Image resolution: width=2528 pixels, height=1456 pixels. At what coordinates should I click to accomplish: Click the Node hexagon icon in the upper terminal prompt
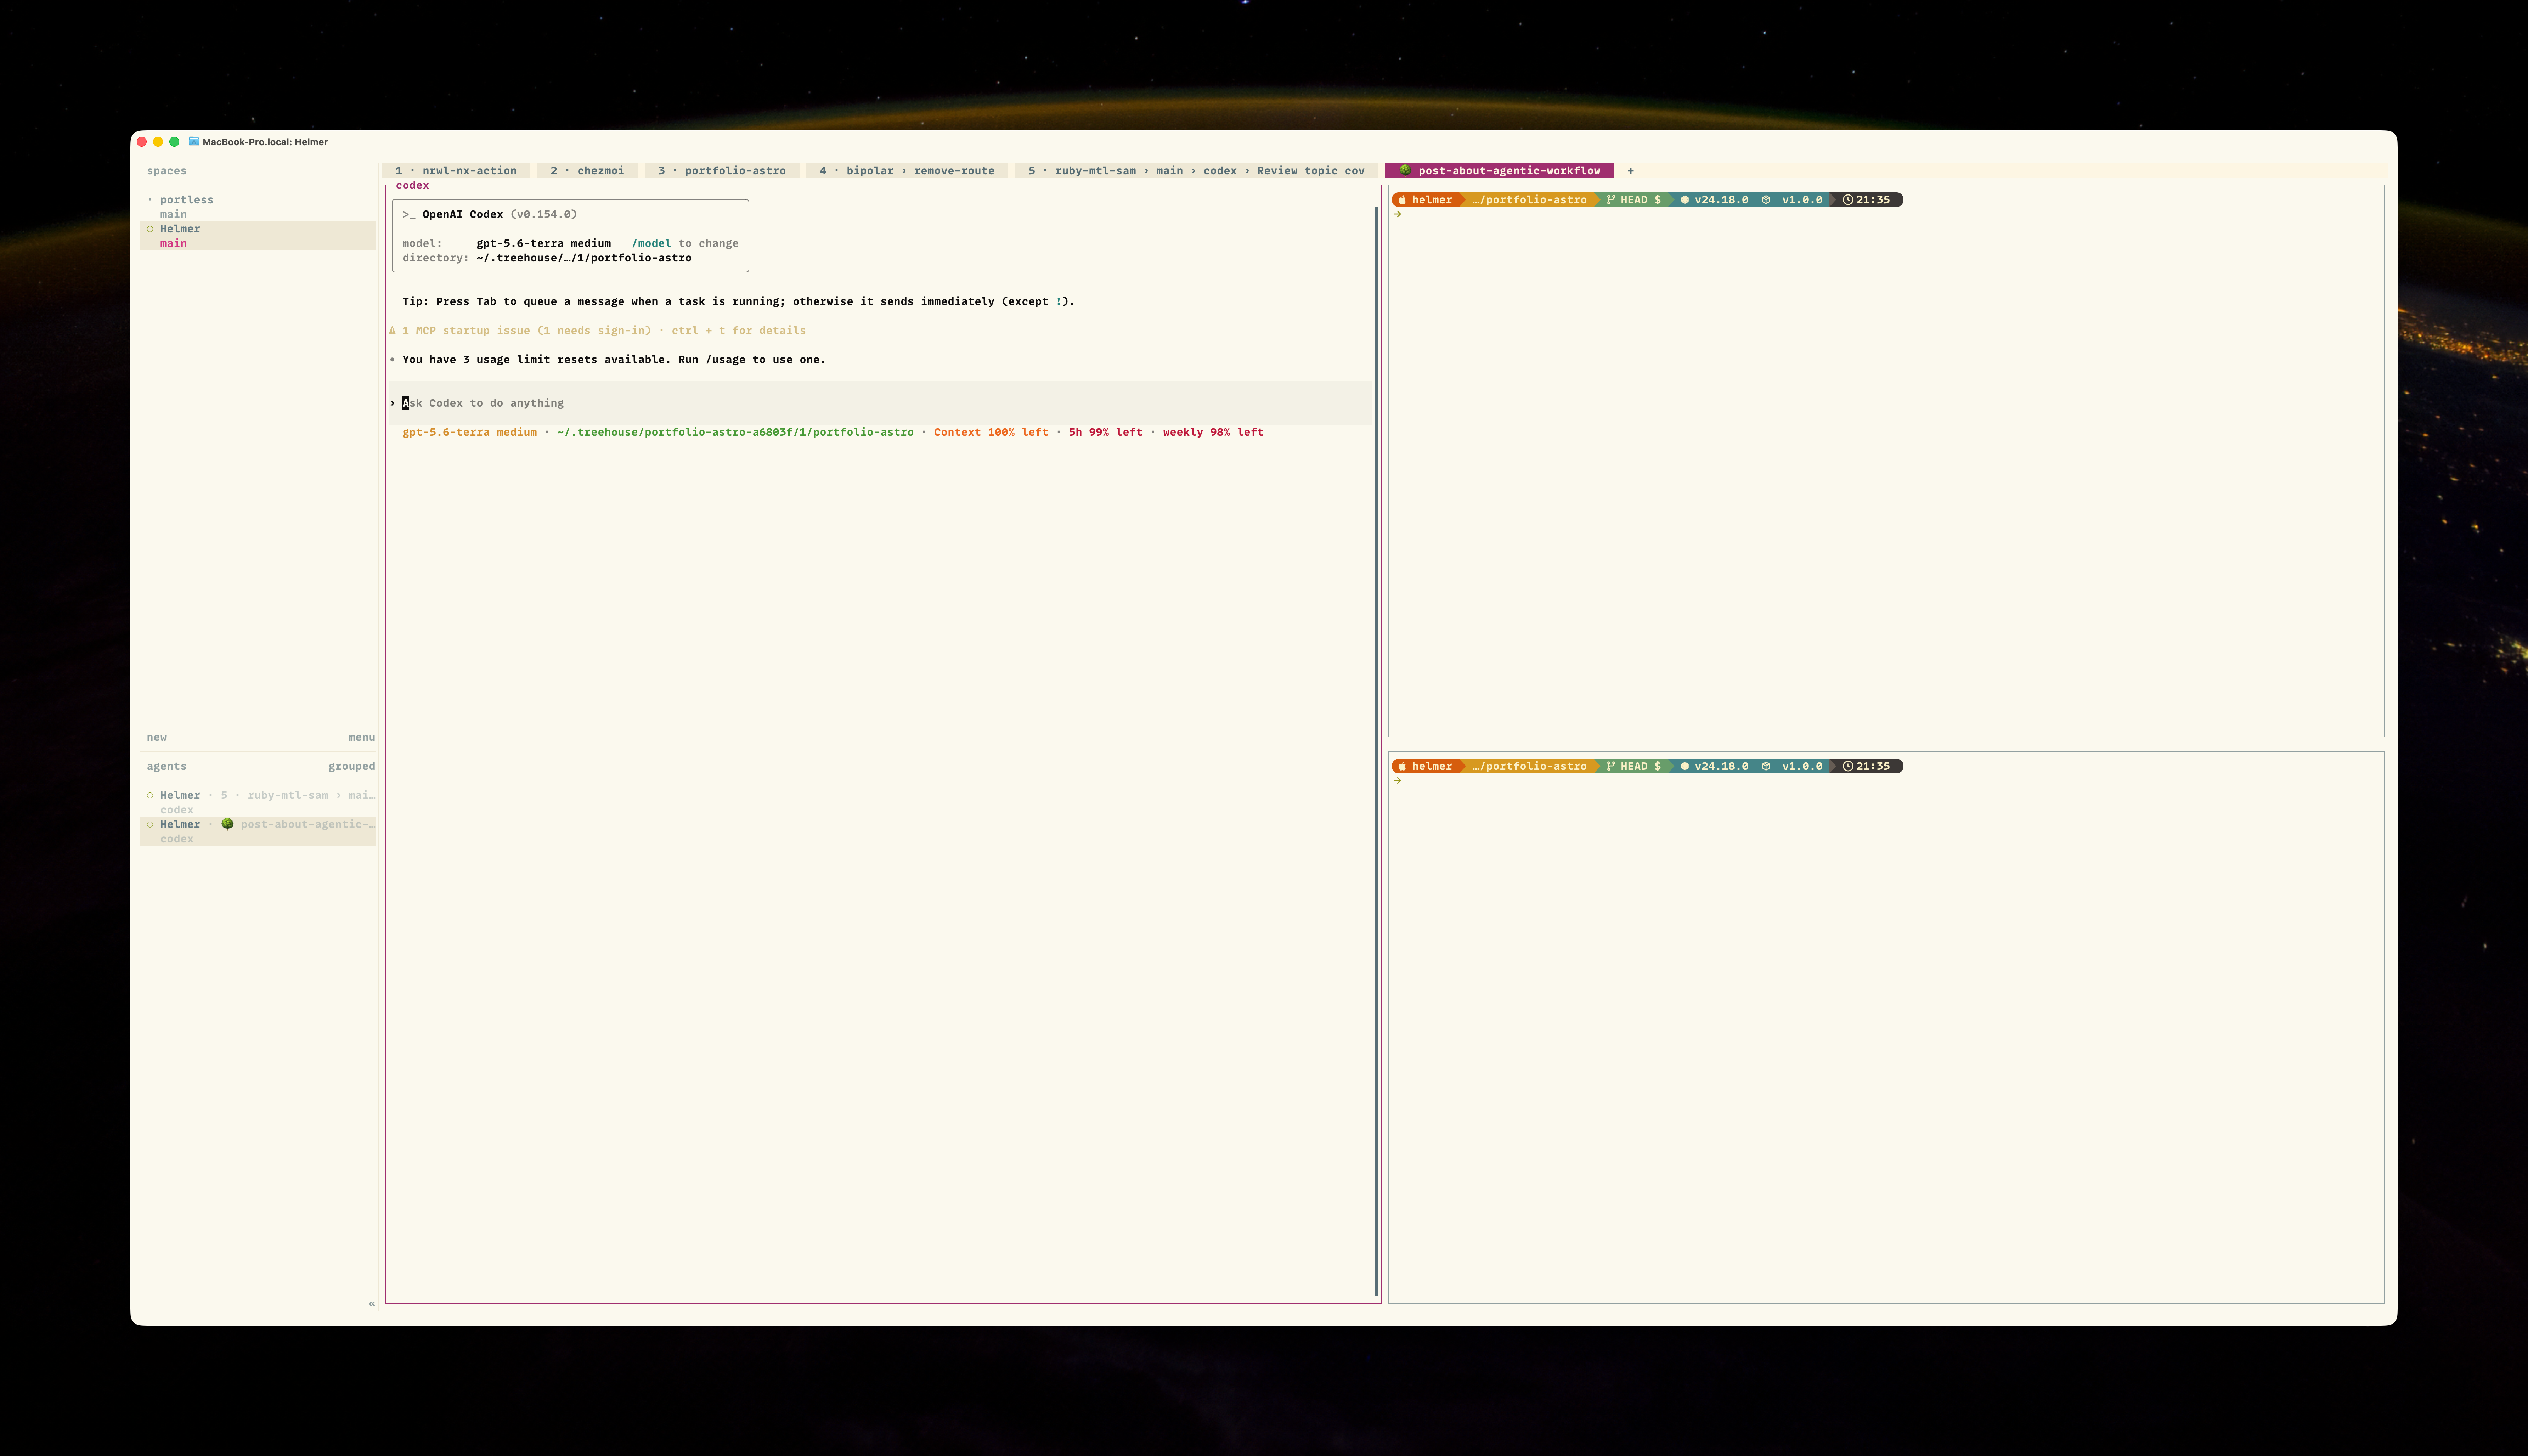(x=1685, y=200)
